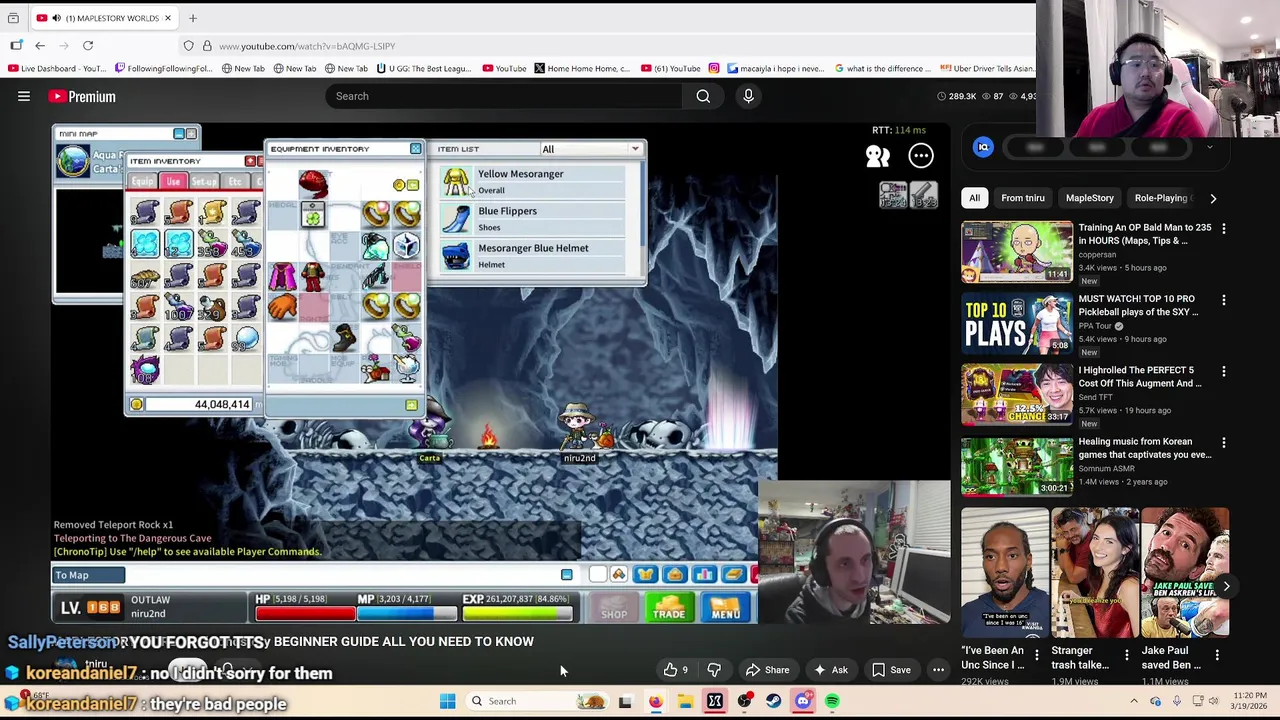Expand the green arrow at equipment window bottom
The height and width of the screenshot is (720, 1280).
click(x=411, y=405)
